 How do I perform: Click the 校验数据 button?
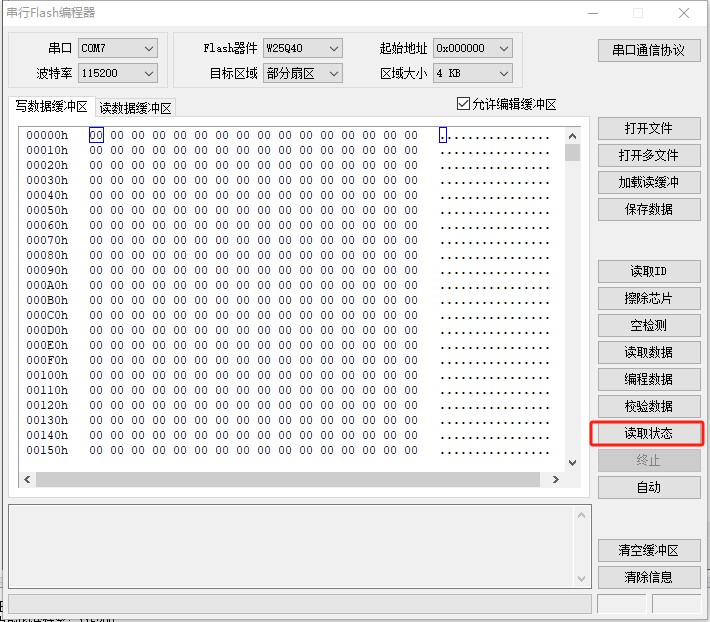[648, 407]
